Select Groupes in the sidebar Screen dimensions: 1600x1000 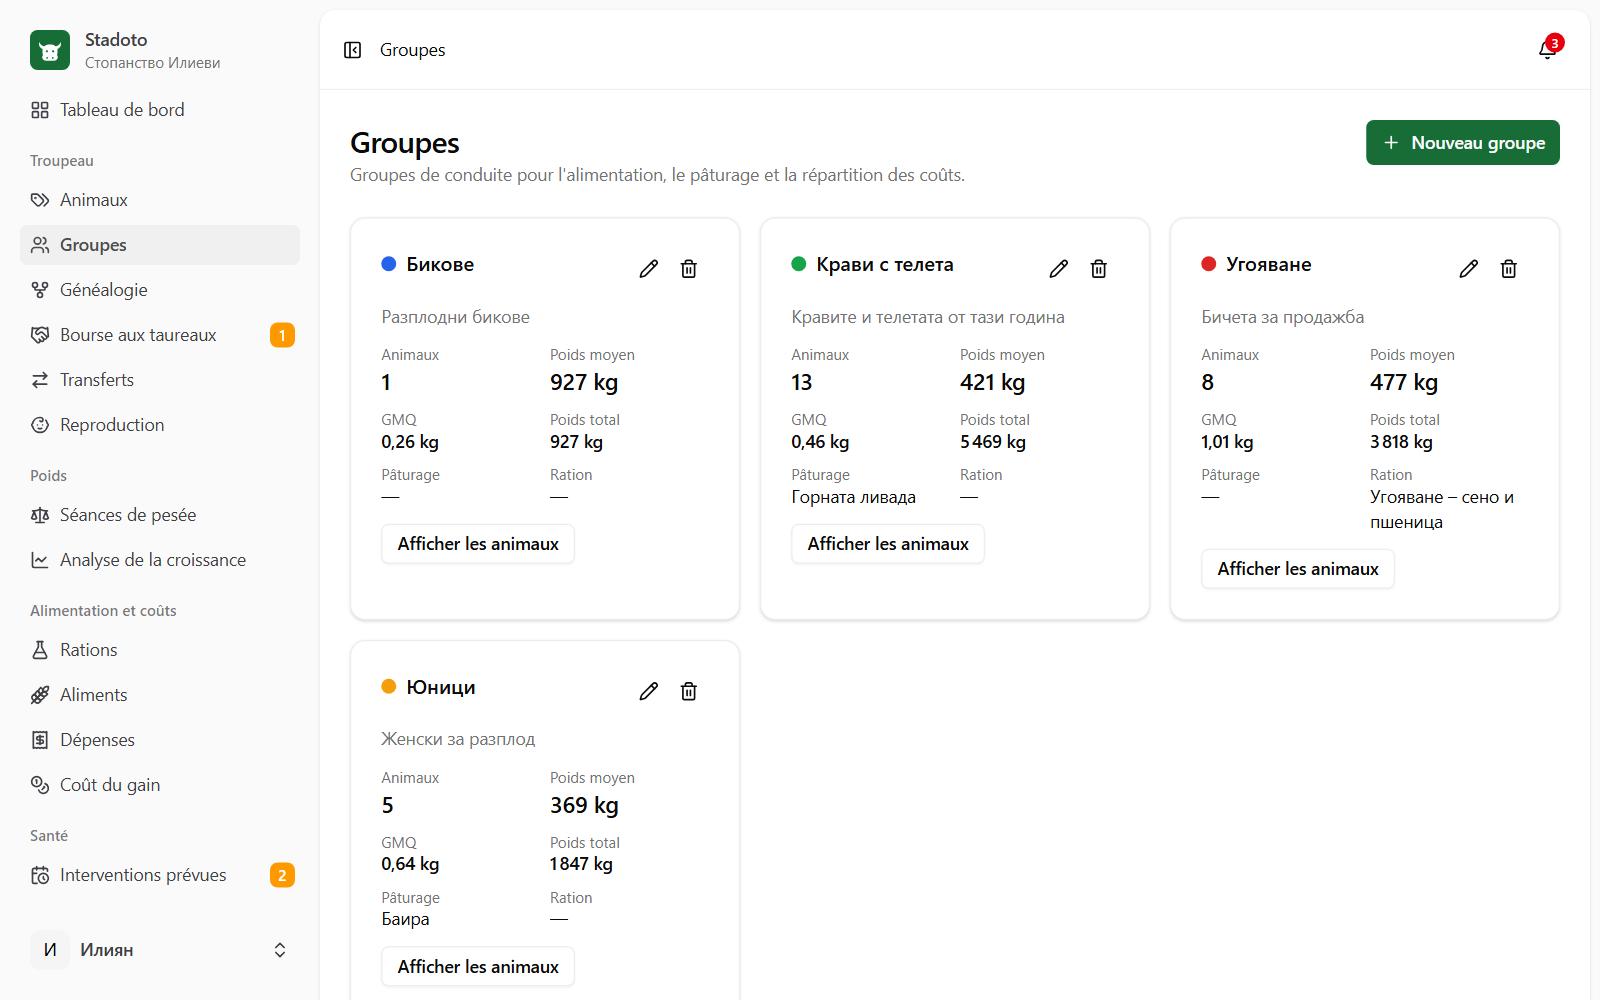pos(160,245)
